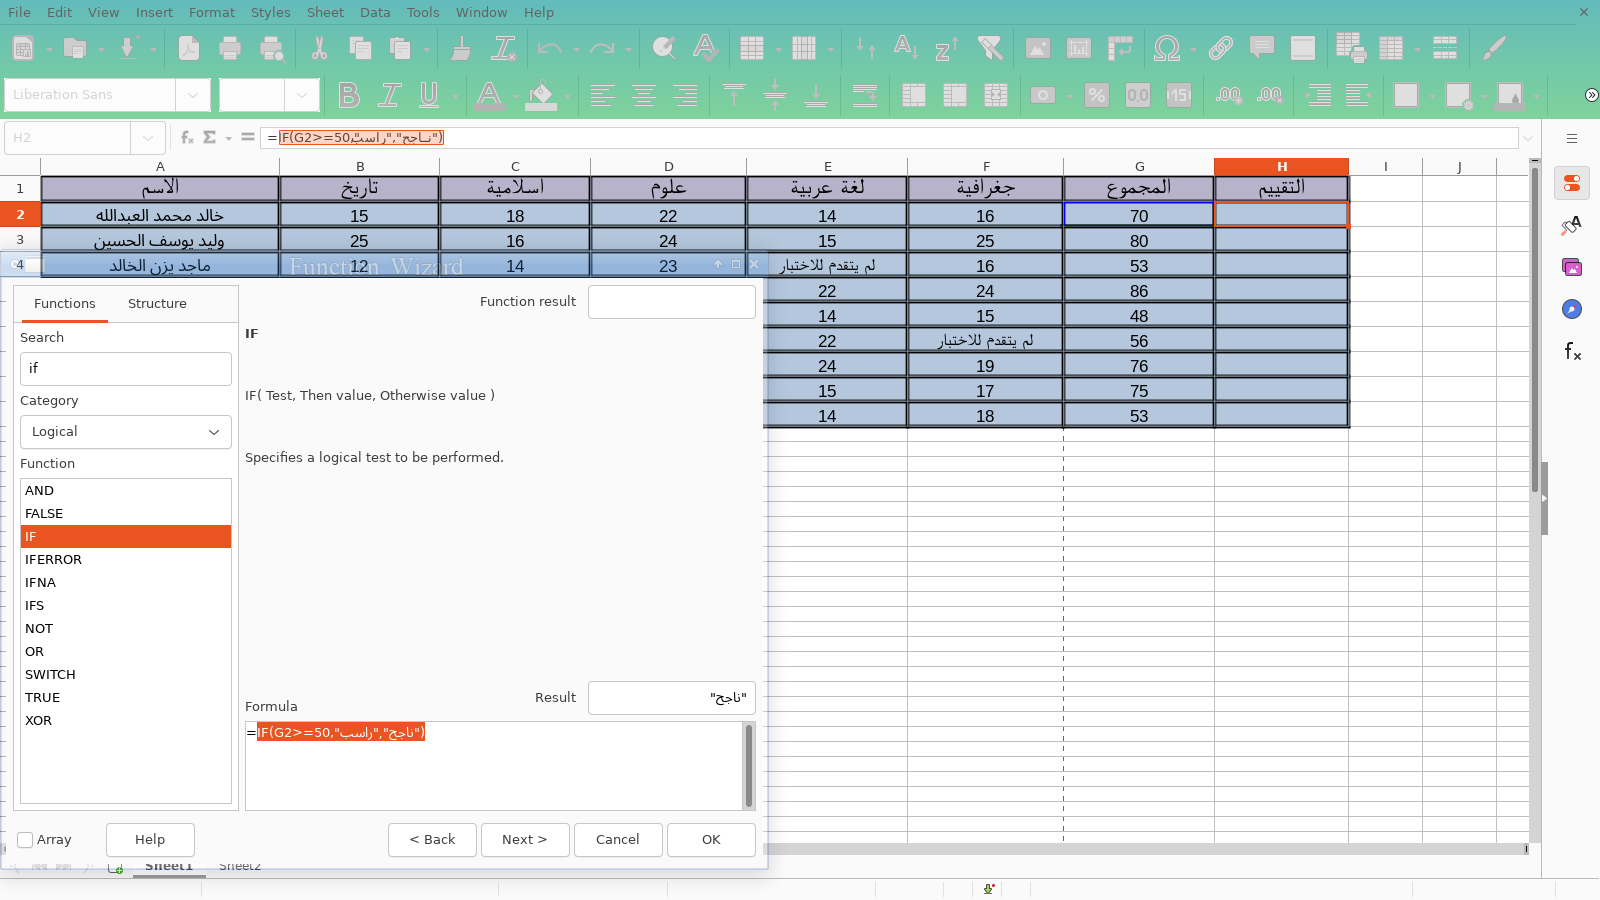The height and width of the screenshot is (900, 1600).
Task: Click the Bold formatting icon
Action: 348,95
